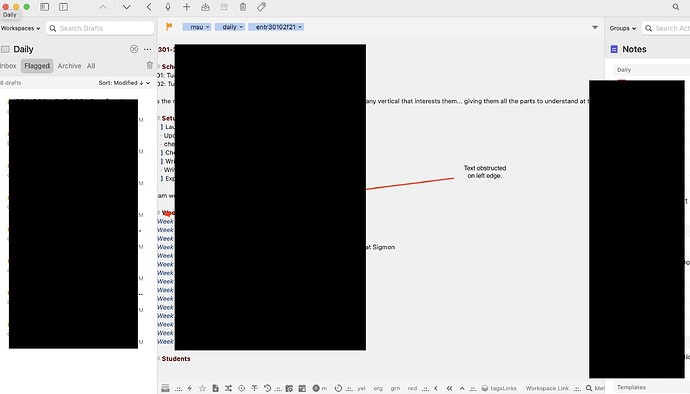Click the archive box icon in action bar

click(165, 388)
